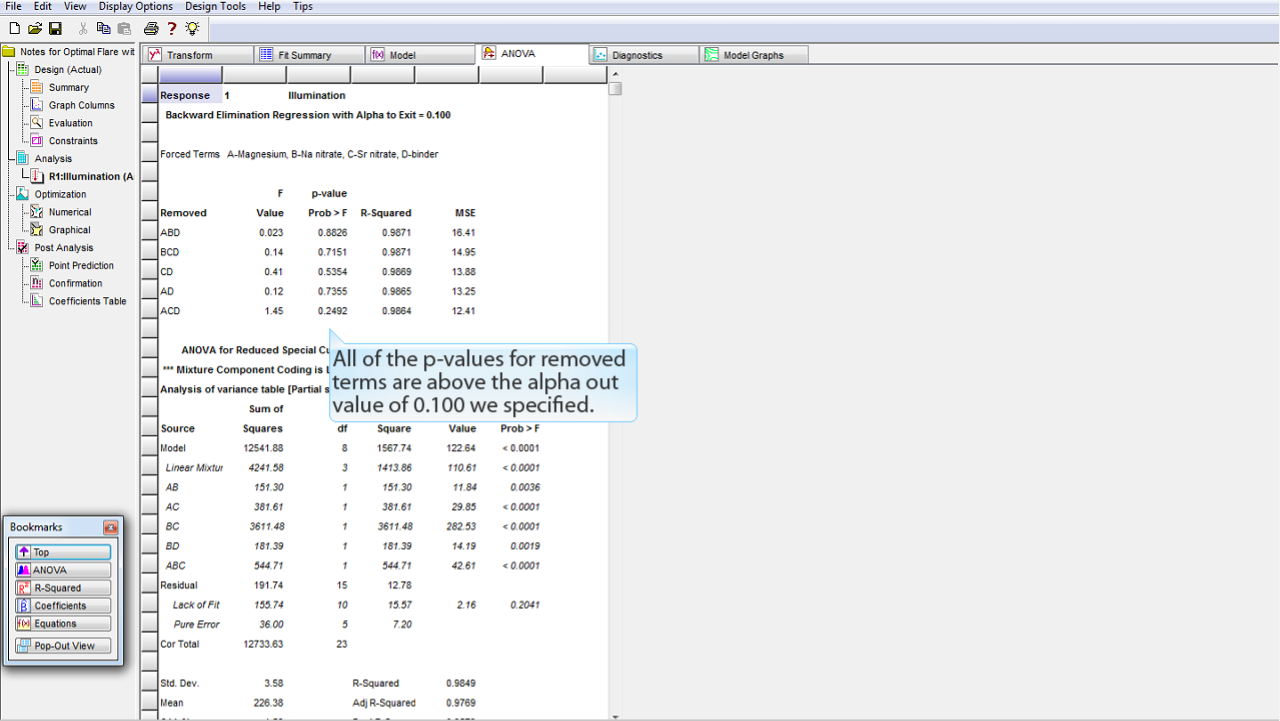Switch to the Model Graphs tab

click(753, 55)
